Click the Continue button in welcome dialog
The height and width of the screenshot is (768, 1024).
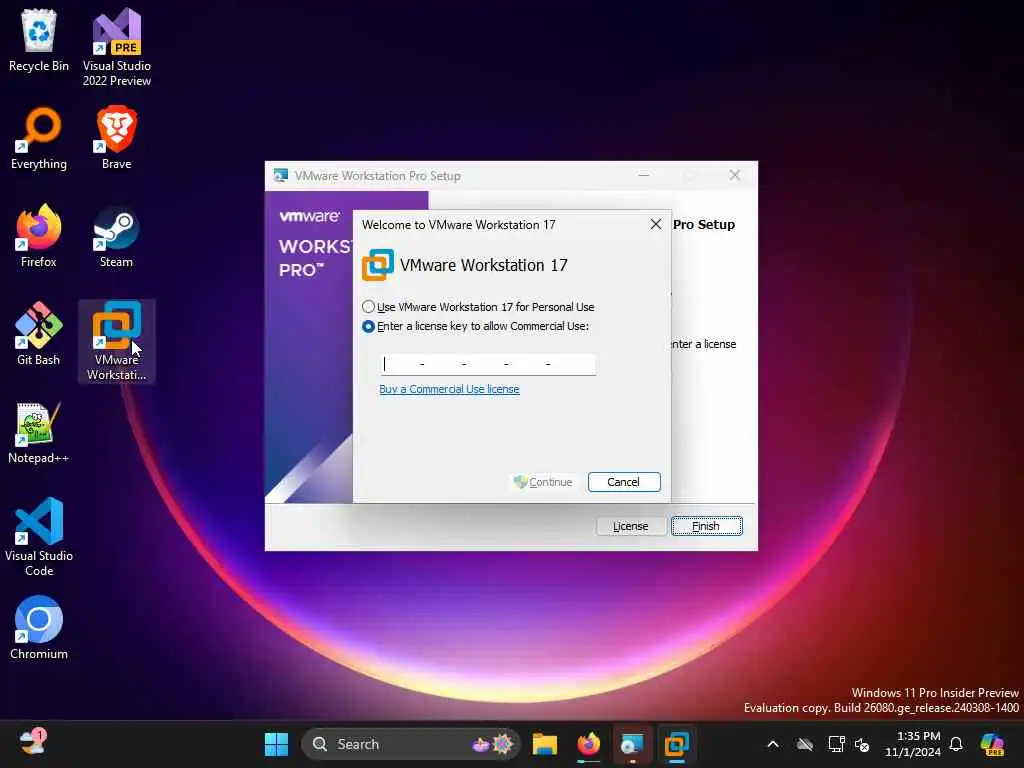543,482
